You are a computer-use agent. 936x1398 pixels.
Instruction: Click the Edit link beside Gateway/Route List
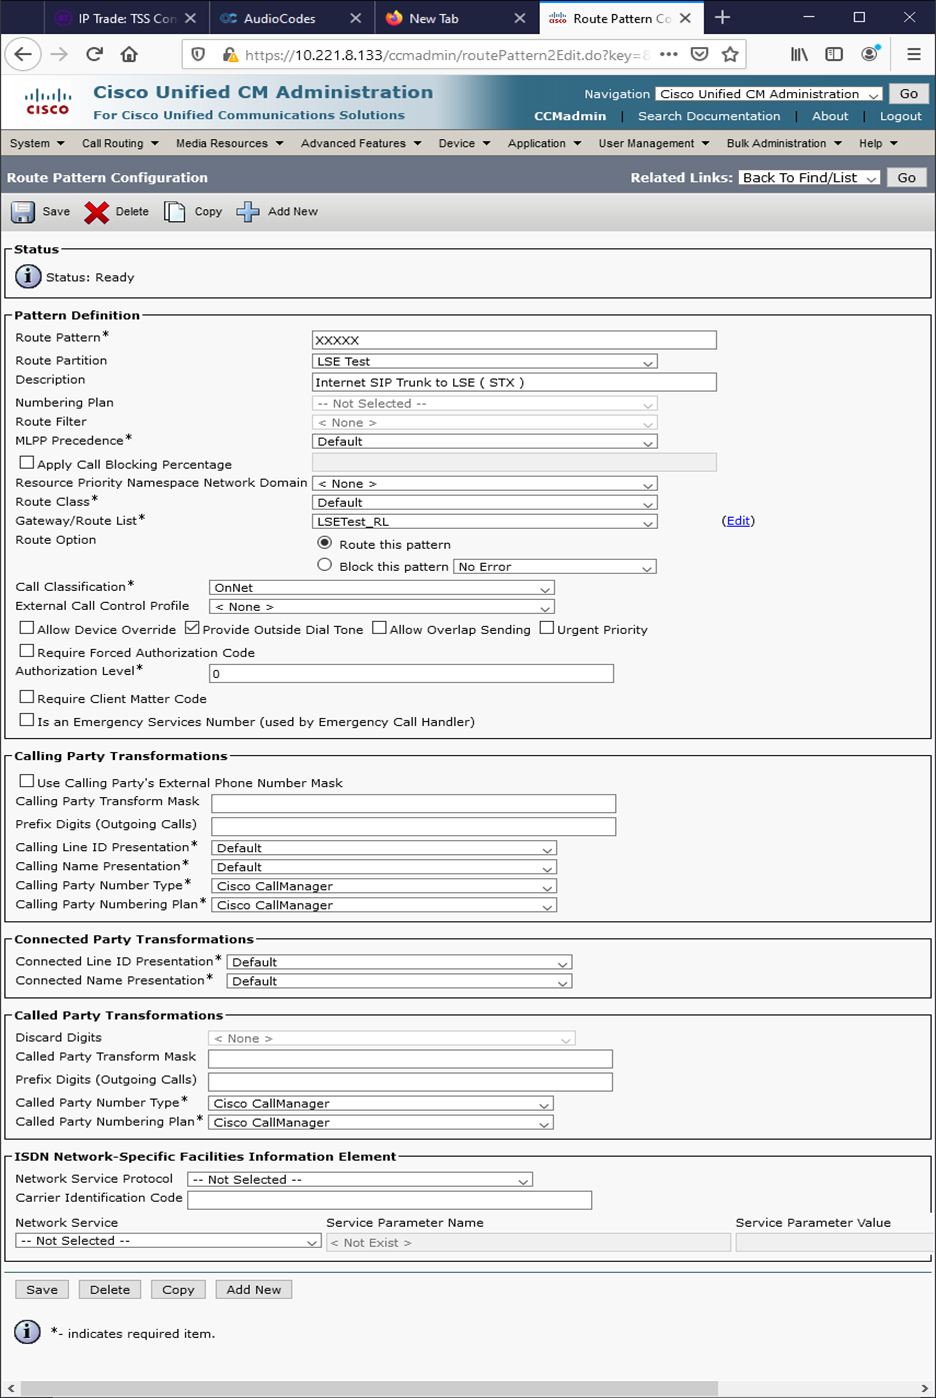[738, 521]
